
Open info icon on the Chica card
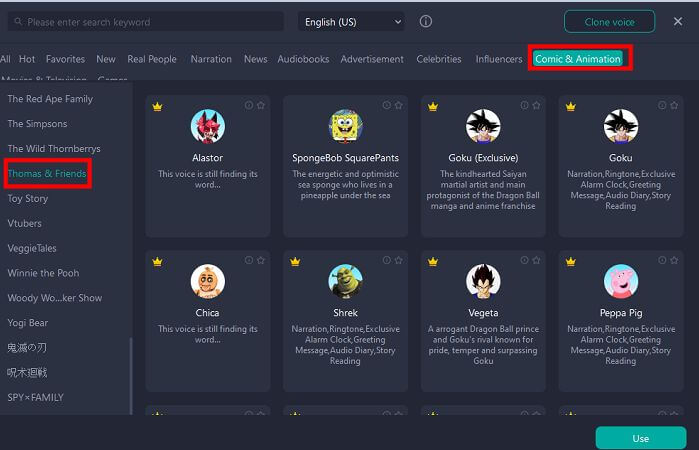pyautogui.click(x=249, y=260)
